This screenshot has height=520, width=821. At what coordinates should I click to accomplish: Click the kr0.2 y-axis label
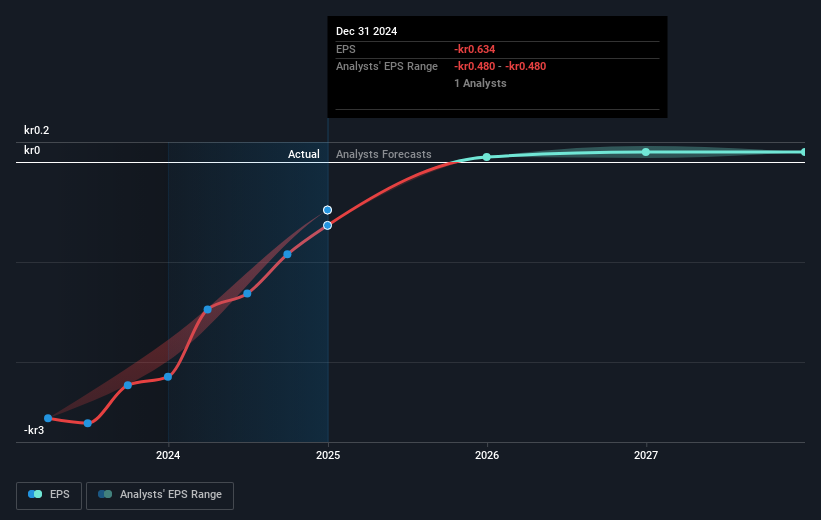click(37, 130)
